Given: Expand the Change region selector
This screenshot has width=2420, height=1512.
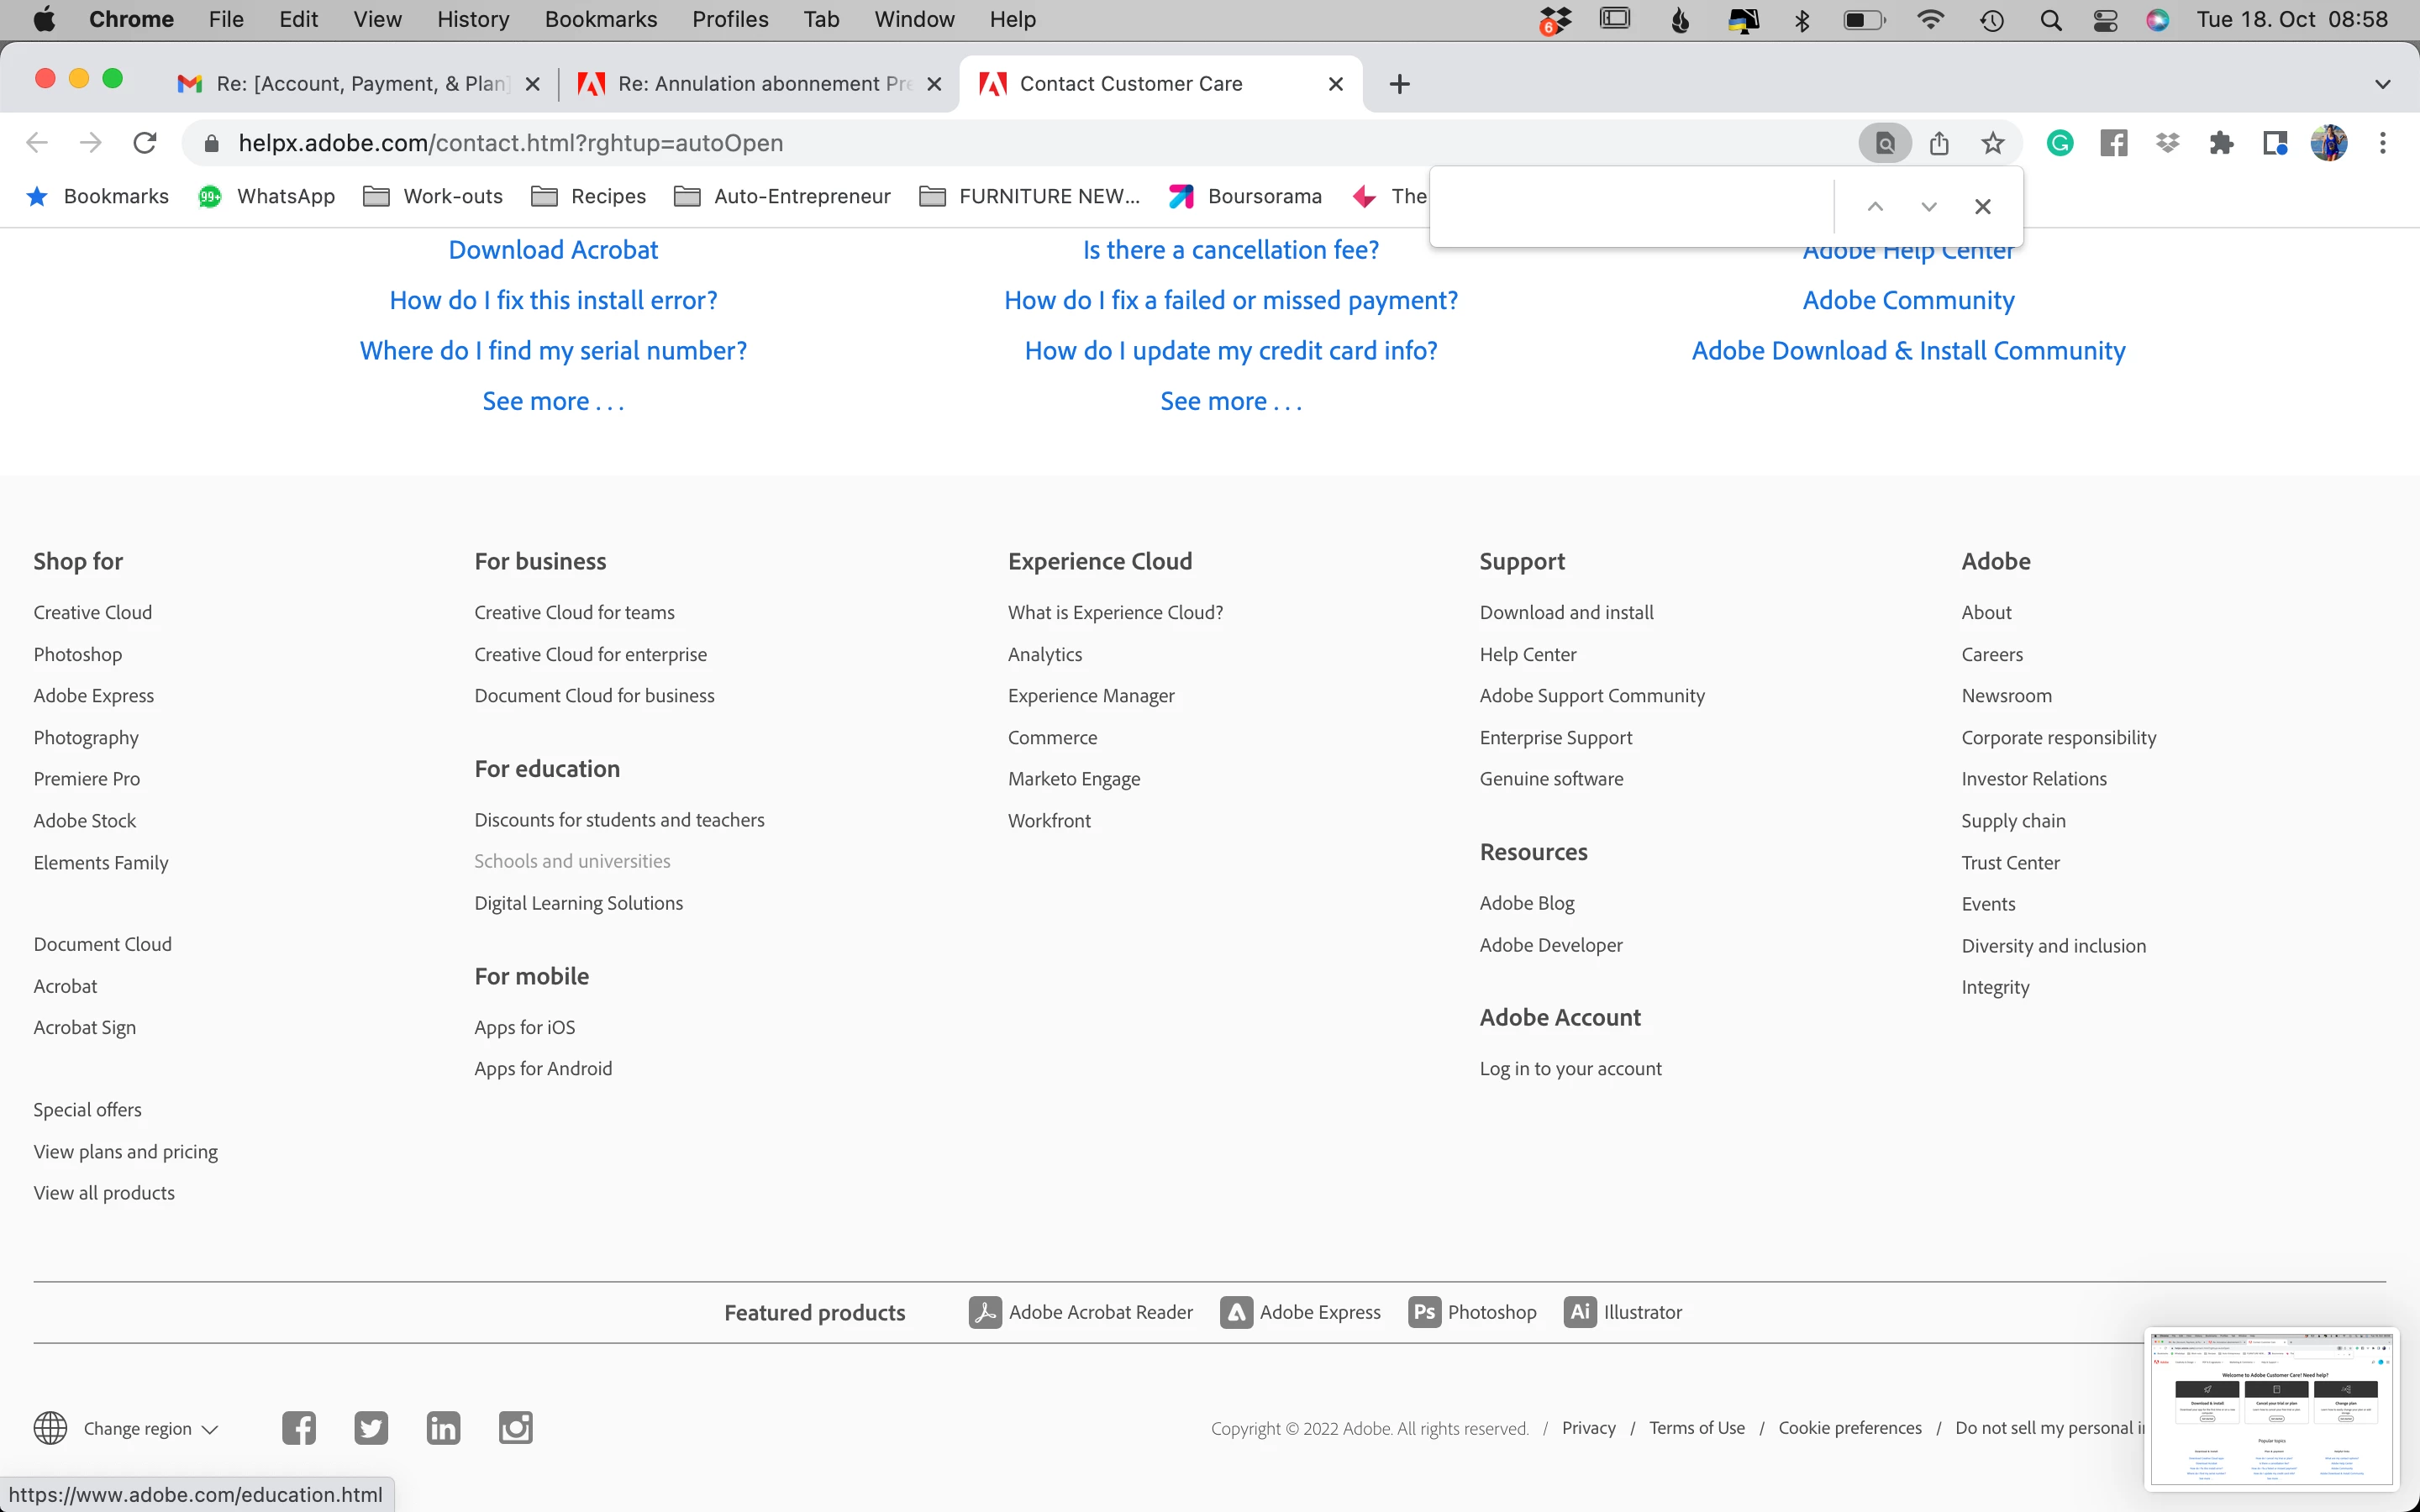Looking at the screenshot, I should pos(150,1428).
